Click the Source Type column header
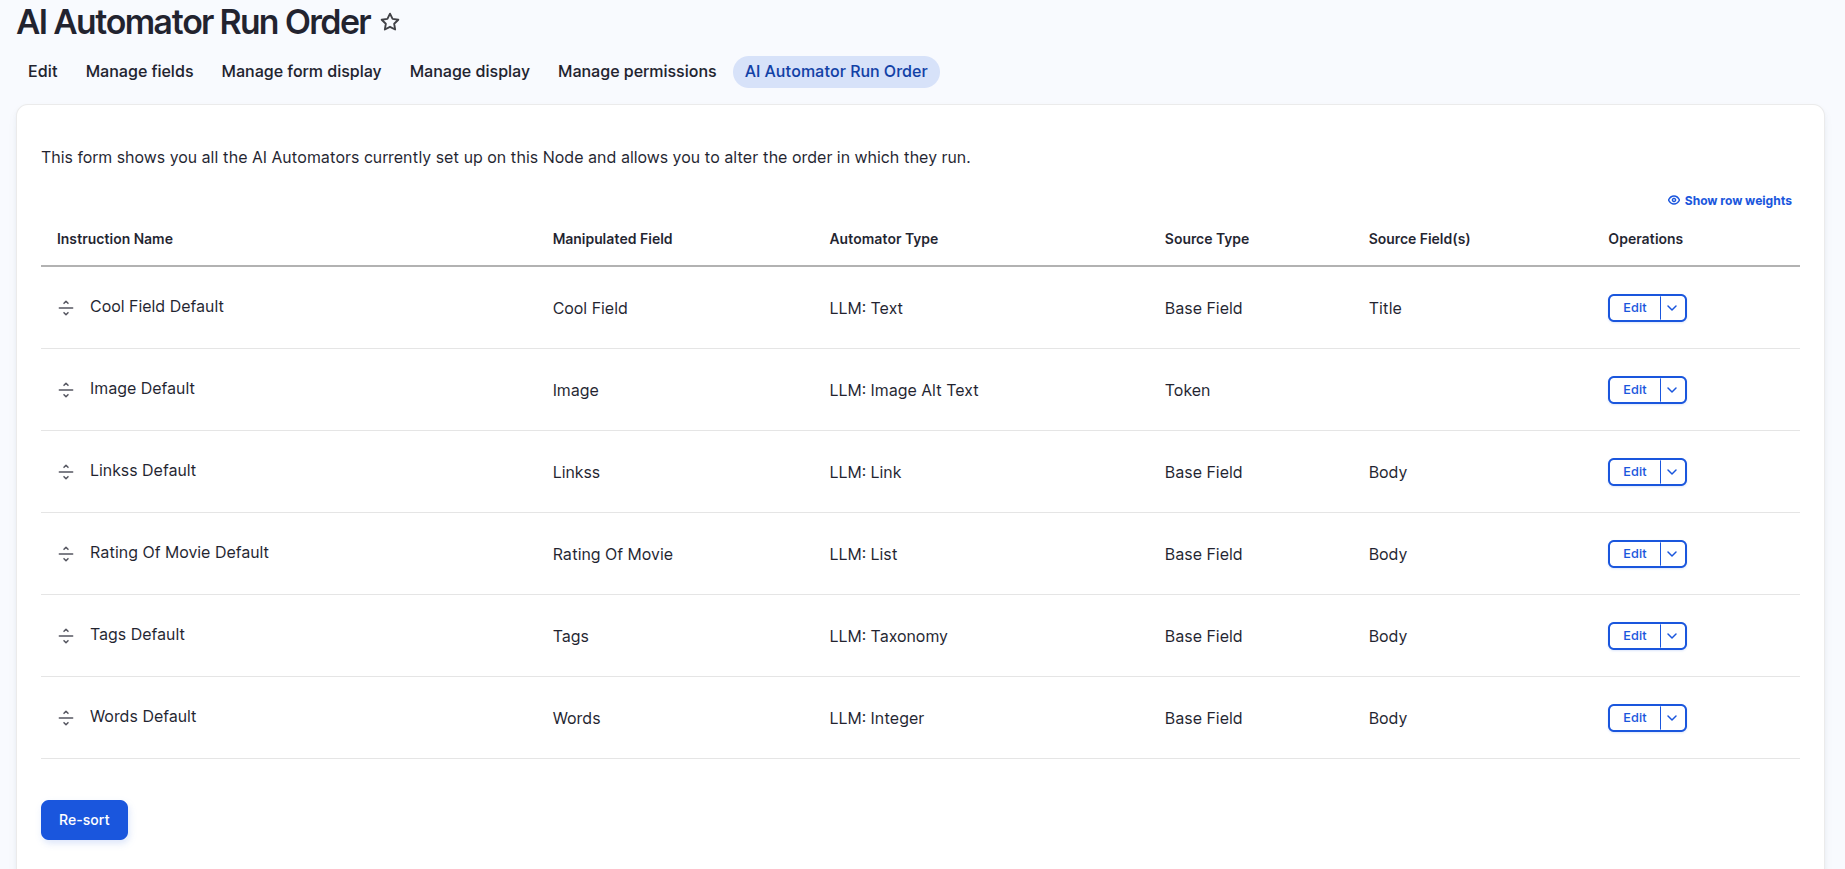Viewport: 1845px width, 869px height. coord(1207,239)
